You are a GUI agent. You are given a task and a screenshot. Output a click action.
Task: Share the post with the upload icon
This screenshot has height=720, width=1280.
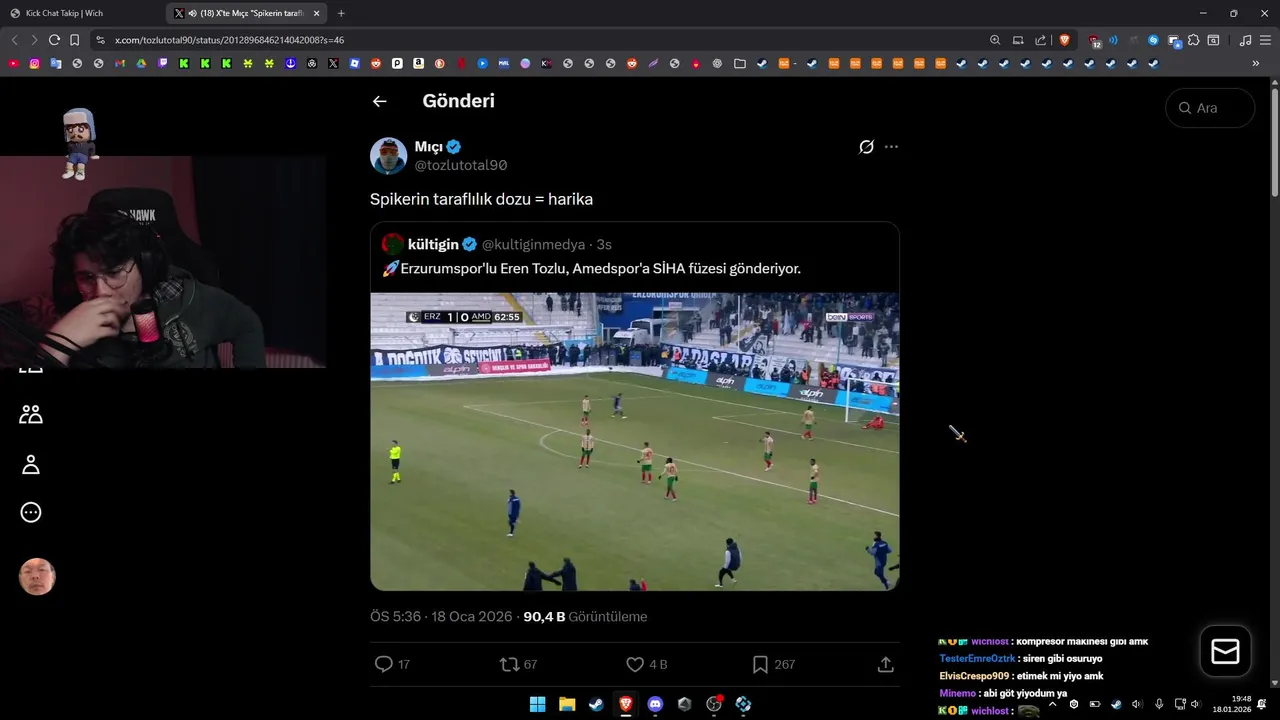(x=885, y=664)
